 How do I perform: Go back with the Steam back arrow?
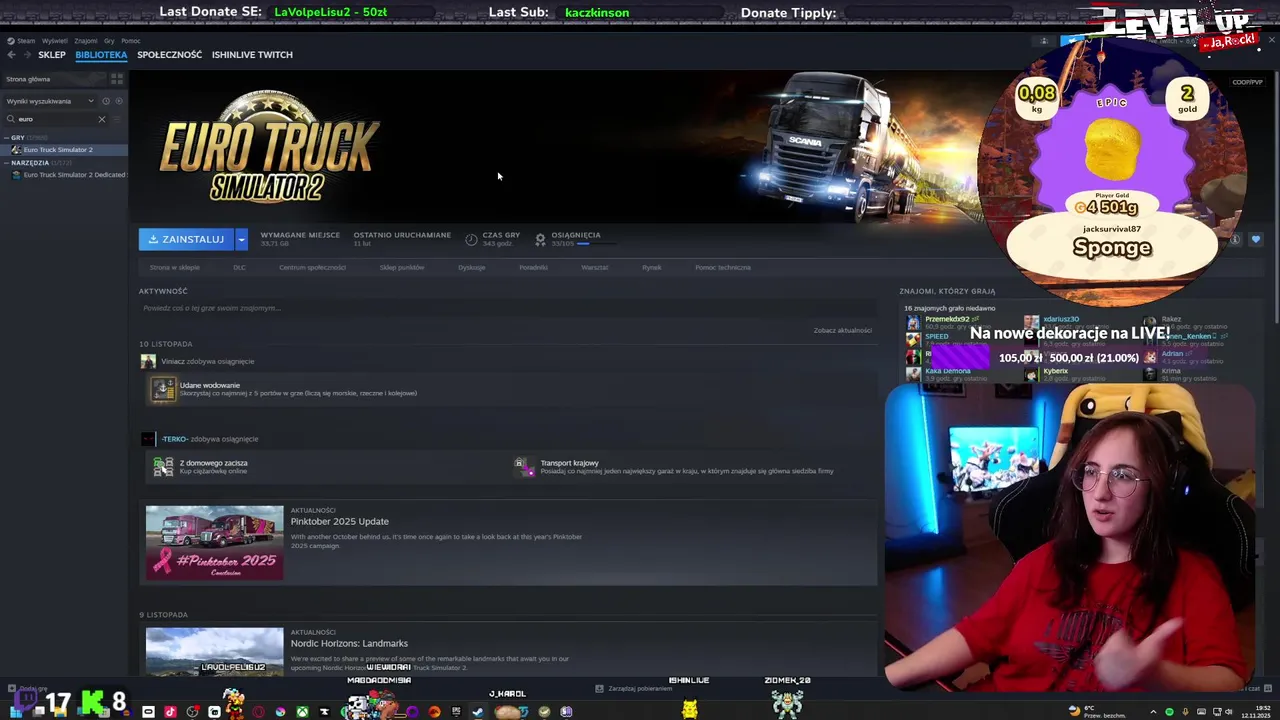click(11, 55)
